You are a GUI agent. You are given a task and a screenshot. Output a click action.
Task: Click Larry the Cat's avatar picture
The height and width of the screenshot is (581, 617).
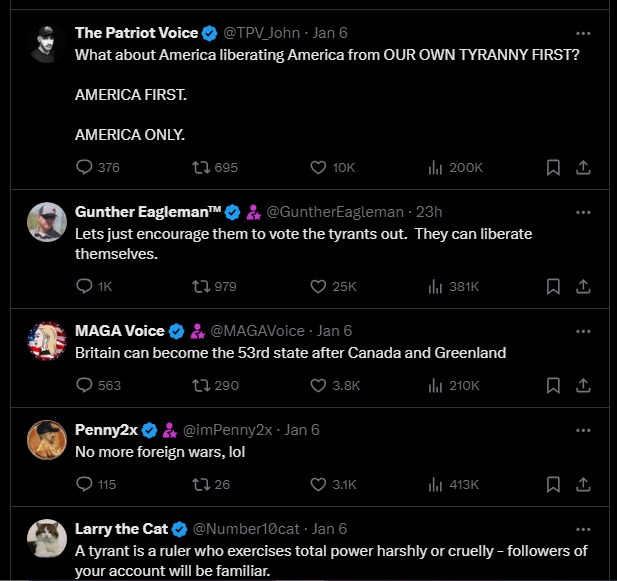pyautogui.click(x=47, y=539)
